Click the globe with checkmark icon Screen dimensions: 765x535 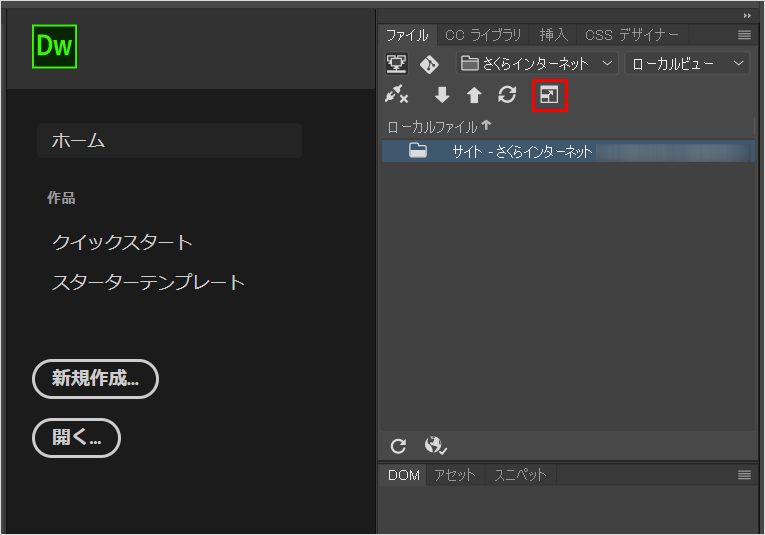[435, 446]
